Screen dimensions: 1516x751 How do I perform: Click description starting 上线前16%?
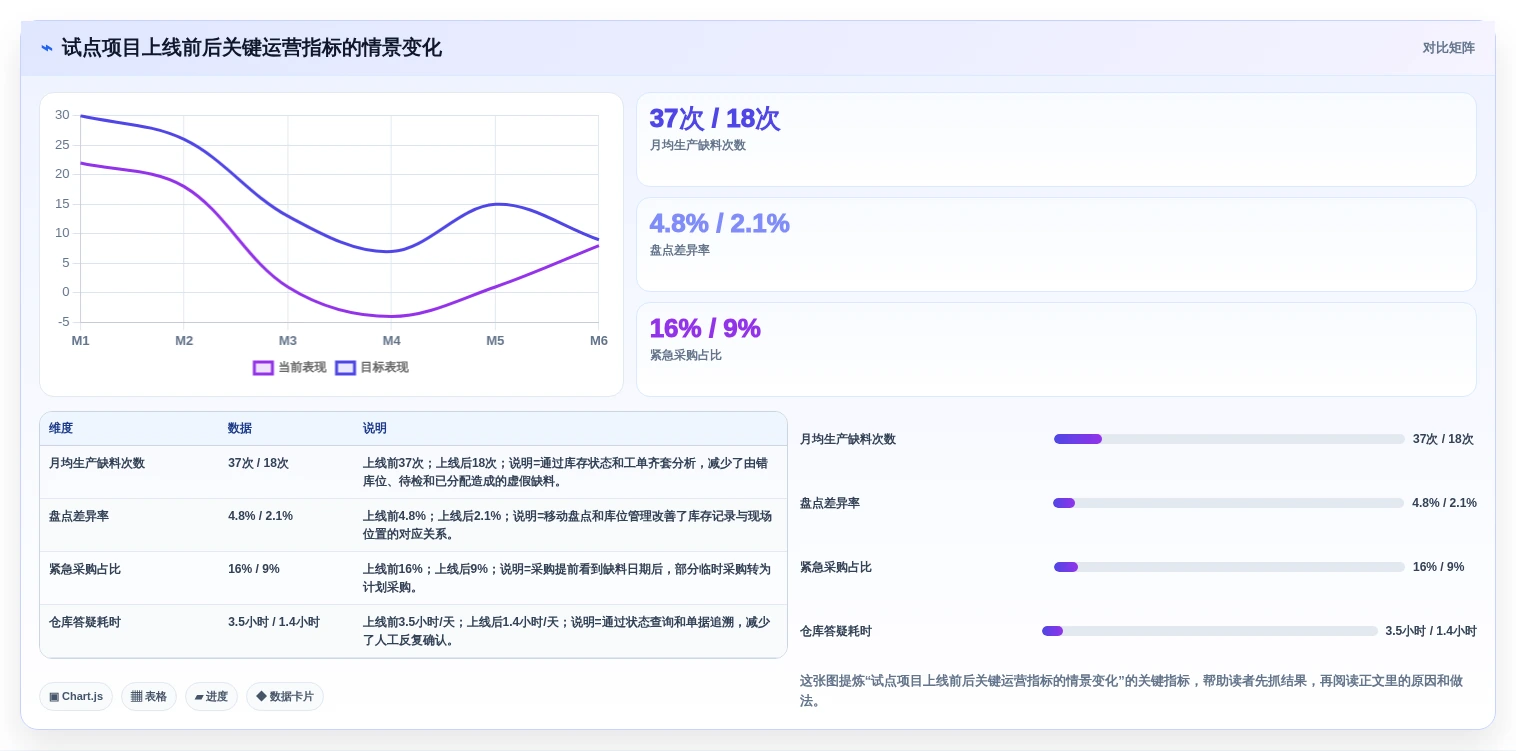(x=566, y=578)
